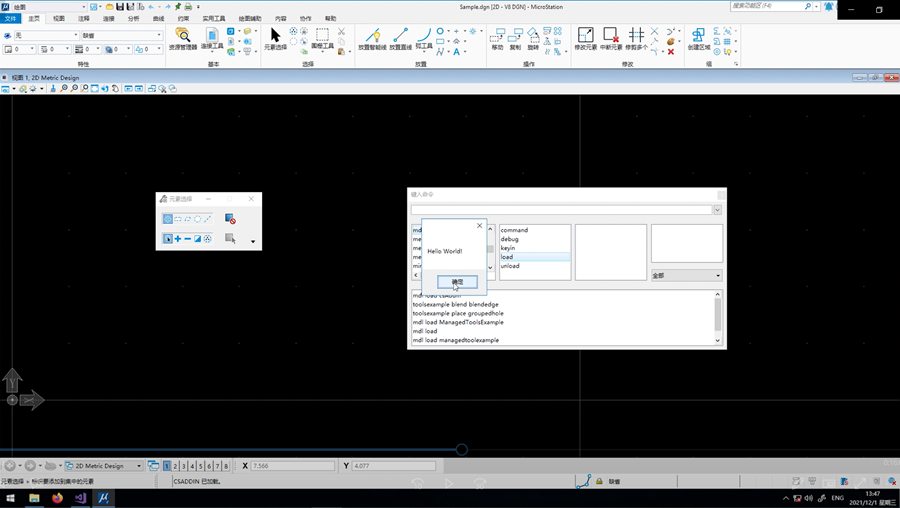Screen dimensions: 900x508
Task: Select the 修改元素 modify element tool
Action: [x=585, y=38]
